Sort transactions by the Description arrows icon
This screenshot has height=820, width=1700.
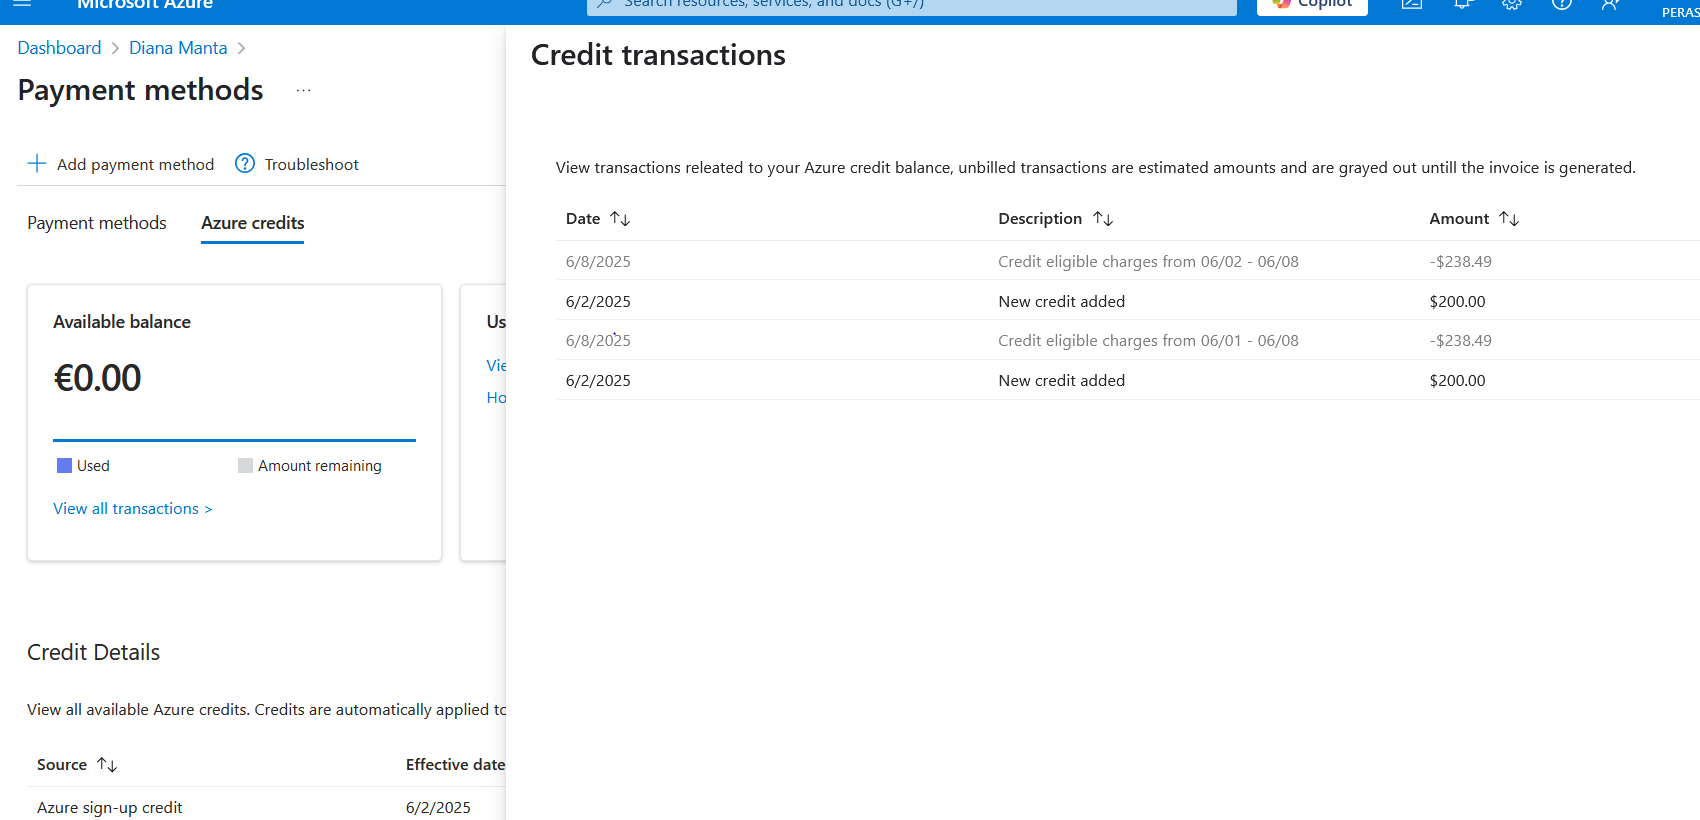pos(1103,219)
